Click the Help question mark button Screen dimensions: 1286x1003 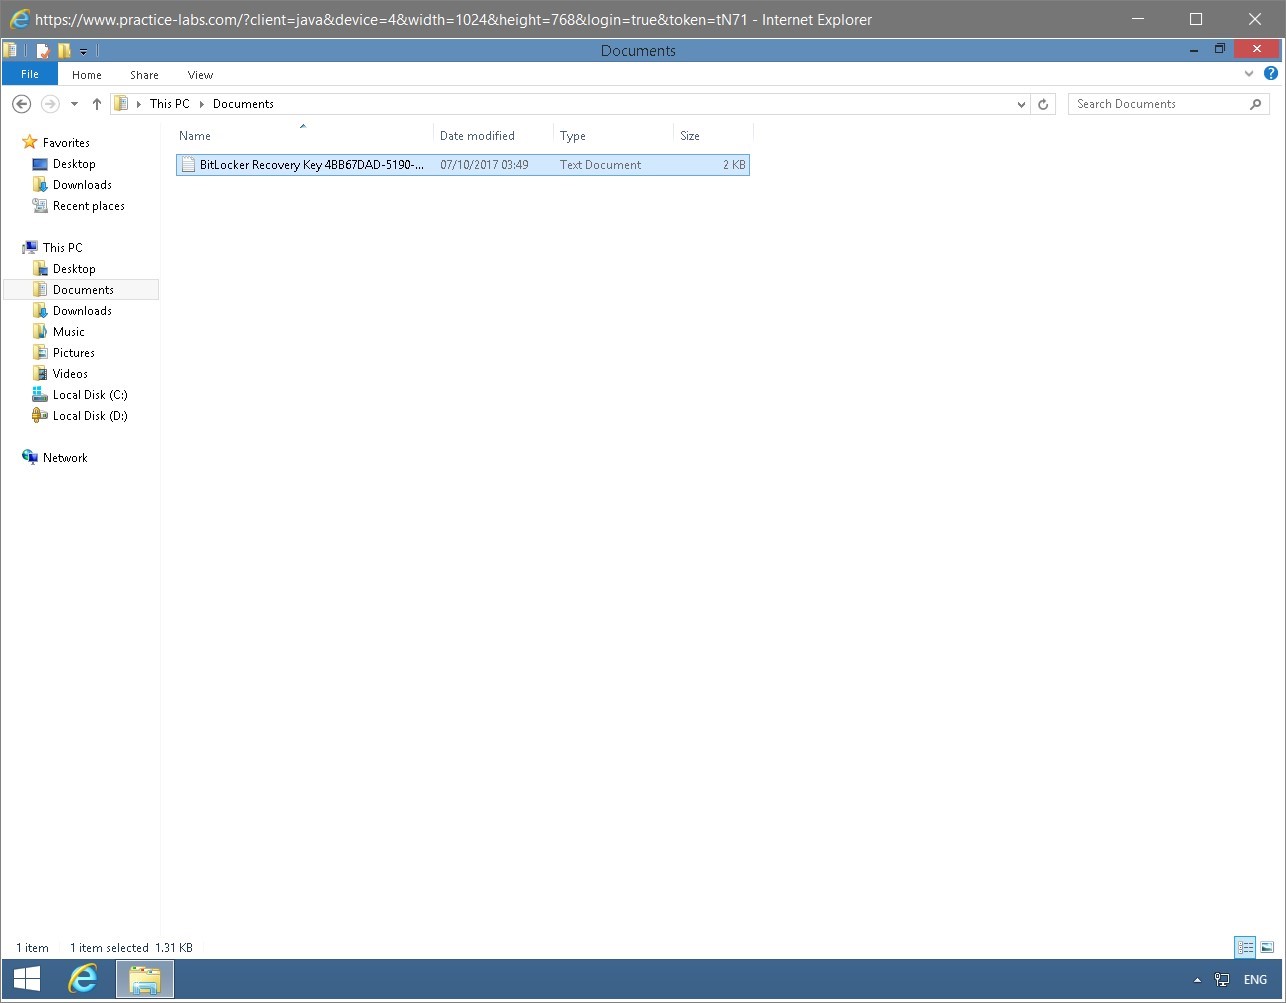[1271, 73]
